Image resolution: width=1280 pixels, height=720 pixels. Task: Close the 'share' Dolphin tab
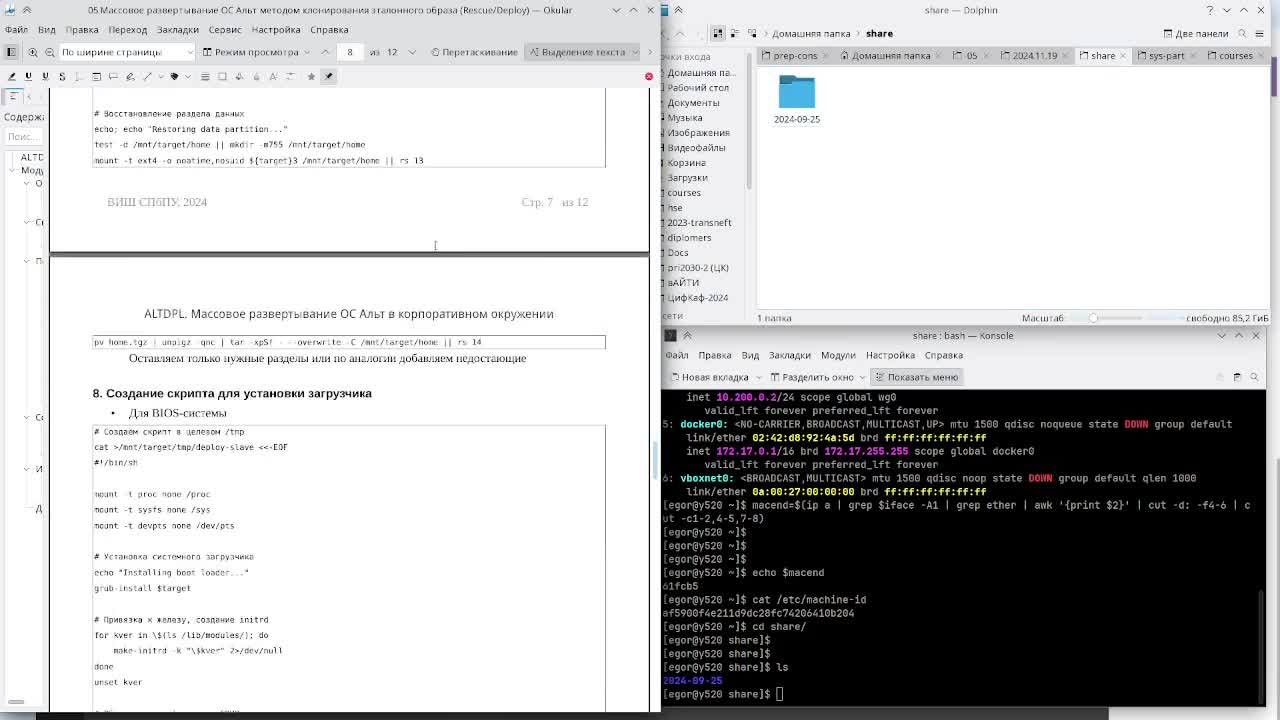click(1123, 55)
